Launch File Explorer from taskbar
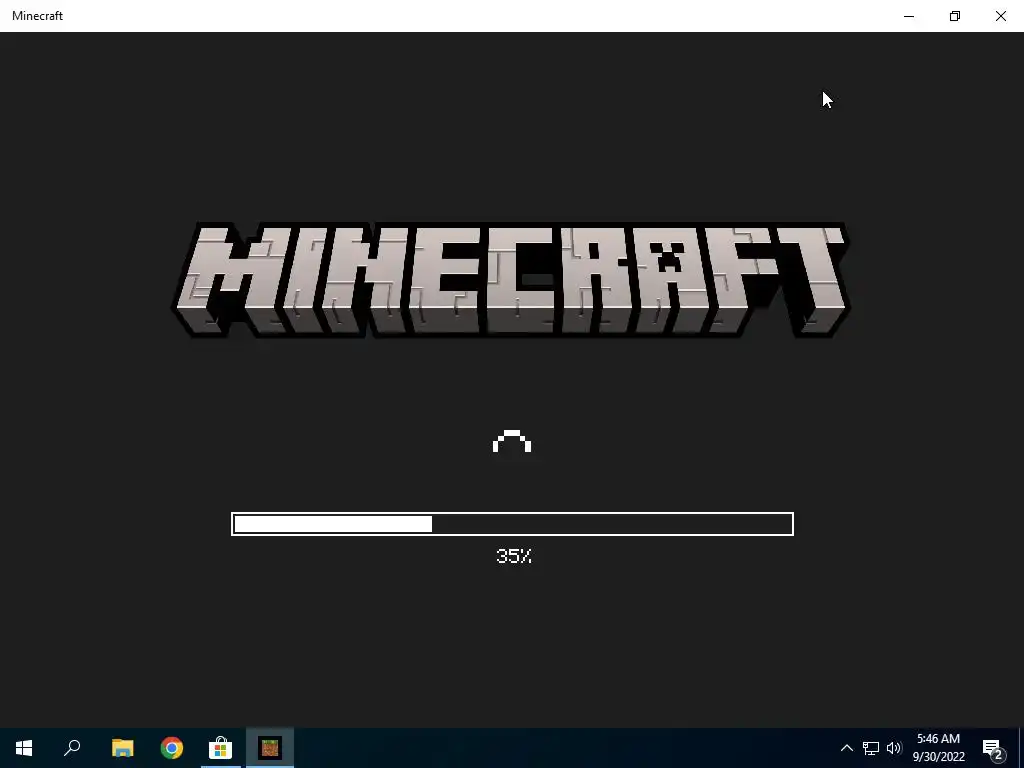Screen dimensions: 1024x768 (x=122, y=748)
